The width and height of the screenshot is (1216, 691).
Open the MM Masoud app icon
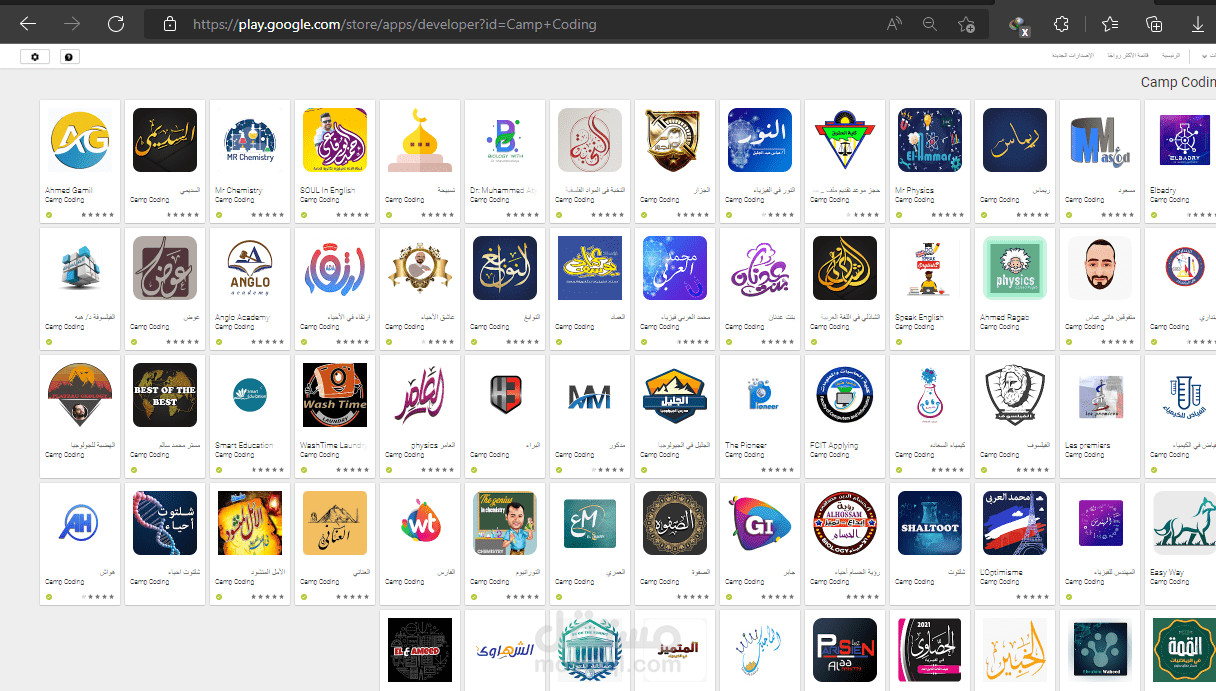pyautogui.click(x=1100, y=140)
